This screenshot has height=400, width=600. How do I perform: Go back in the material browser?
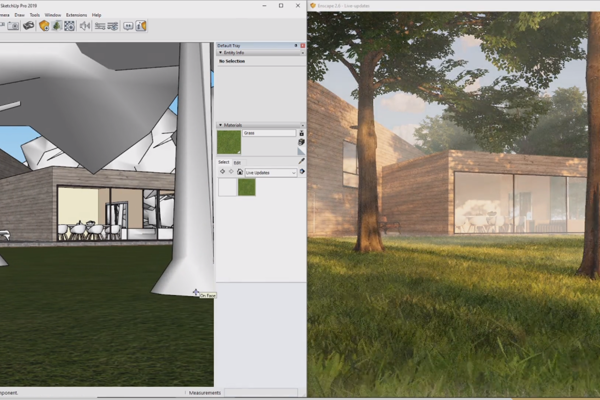223,172
